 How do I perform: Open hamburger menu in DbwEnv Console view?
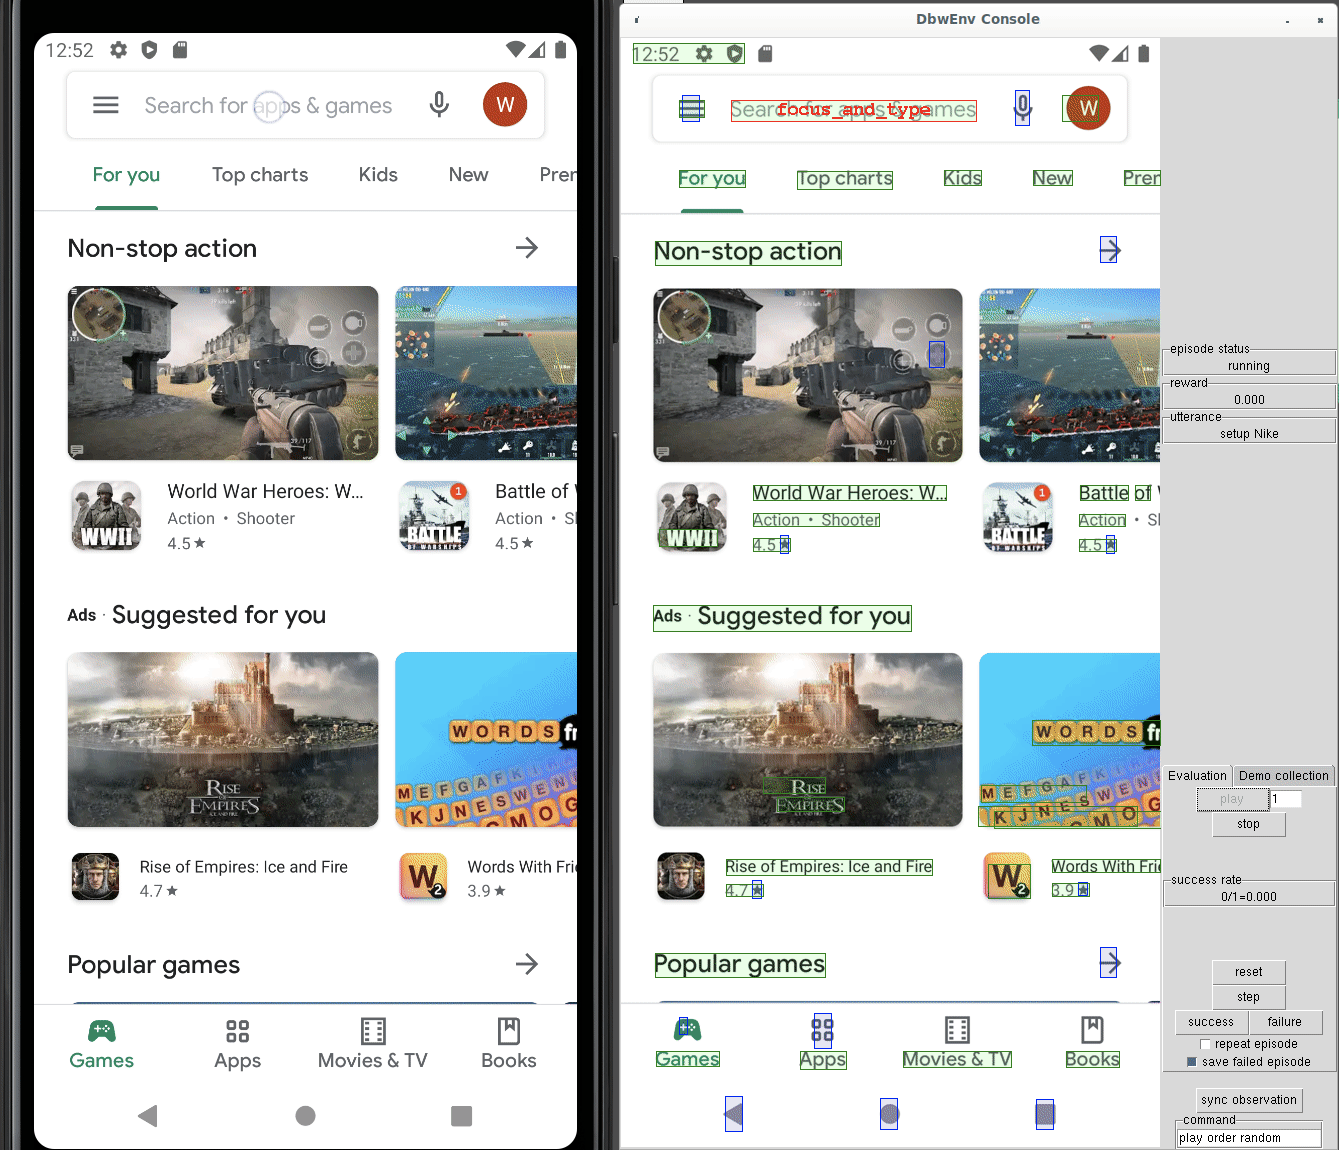click(692, 108)
